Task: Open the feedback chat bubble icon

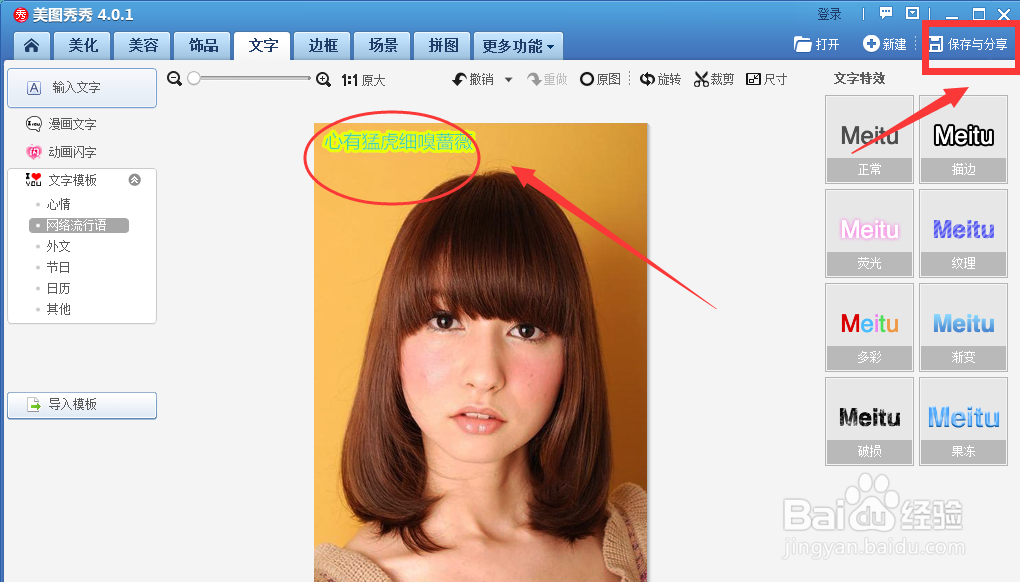Action: (x=886, y=13)
